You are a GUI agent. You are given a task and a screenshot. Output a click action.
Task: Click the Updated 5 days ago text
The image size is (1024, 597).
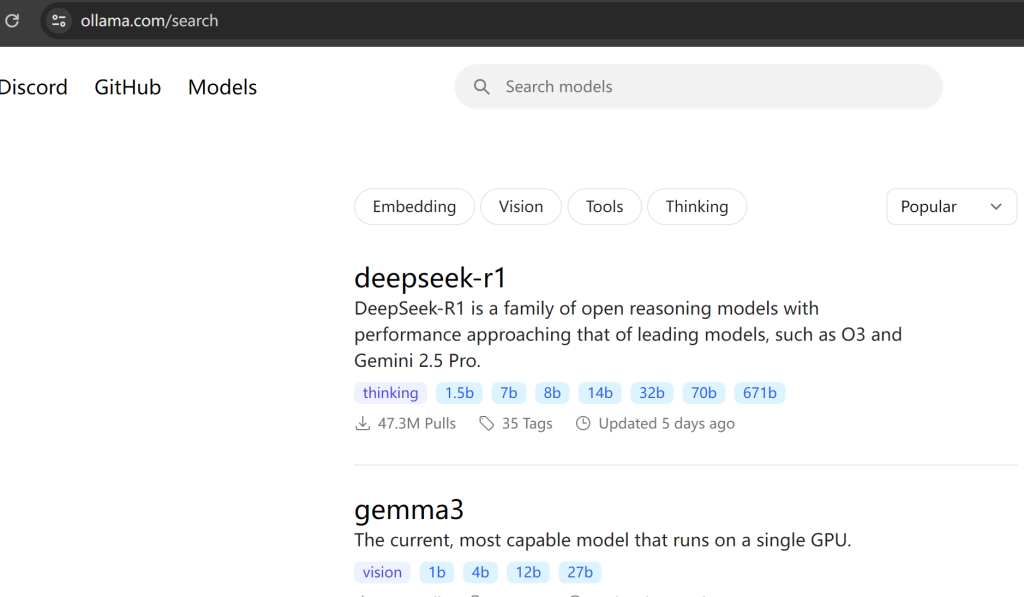click(667, 423)
